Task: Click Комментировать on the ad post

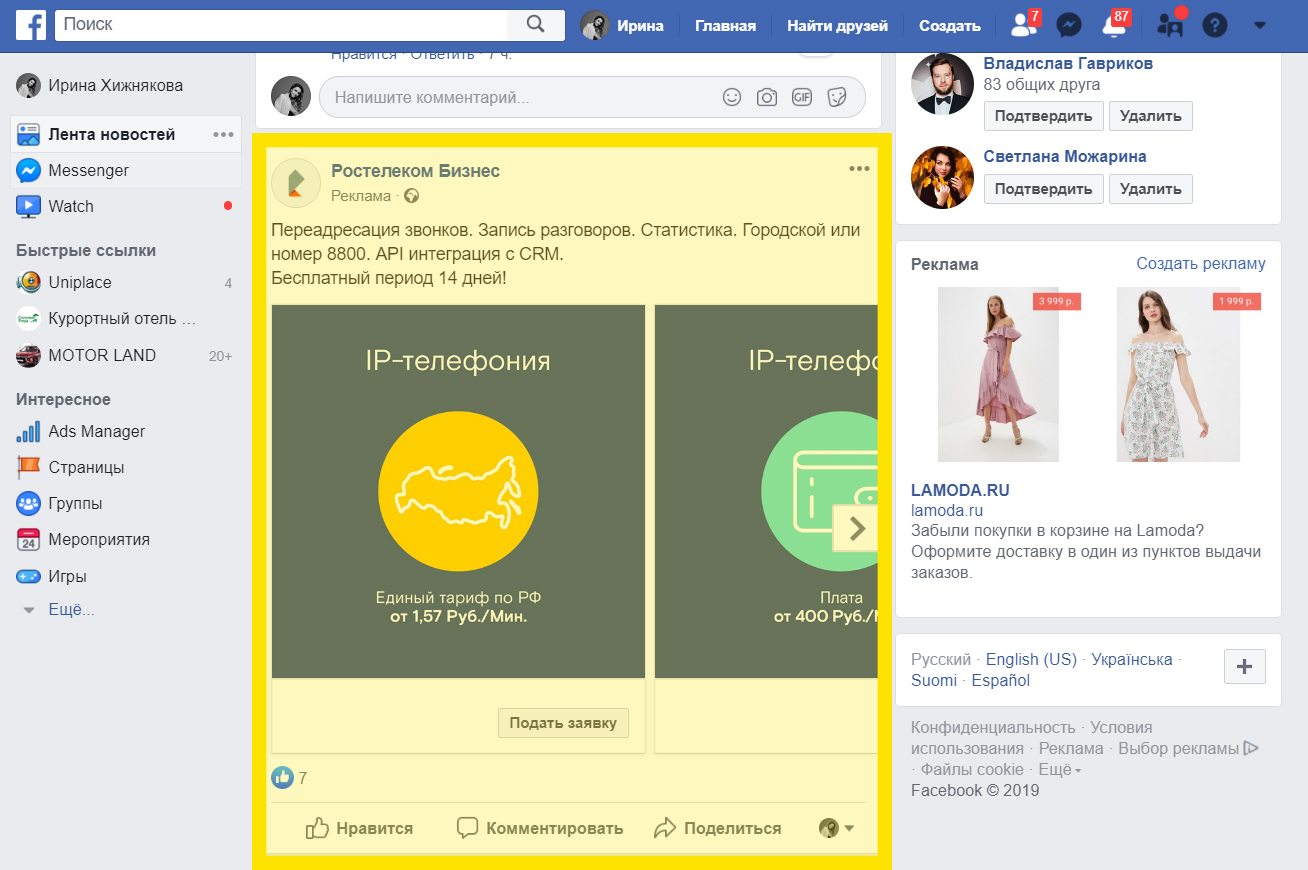Action: pos(540,828)
